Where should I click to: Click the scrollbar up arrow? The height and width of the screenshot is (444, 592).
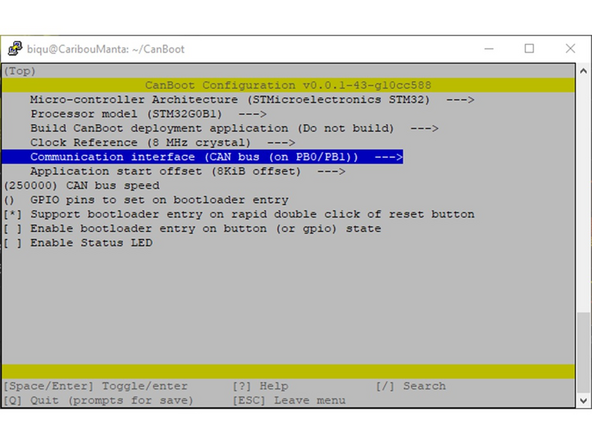tap(583, 71)
